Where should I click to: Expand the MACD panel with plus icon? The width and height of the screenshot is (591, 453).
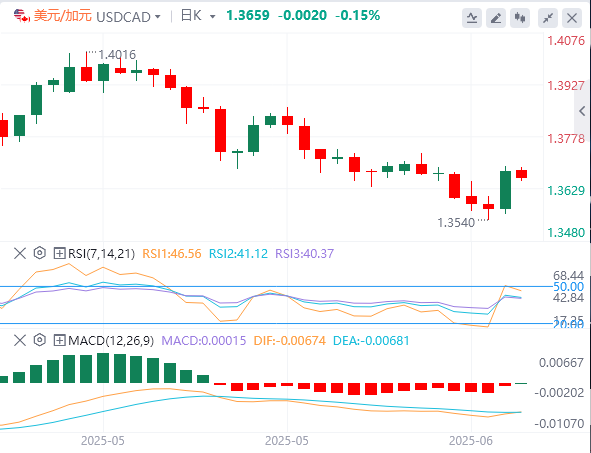[59, 341]
